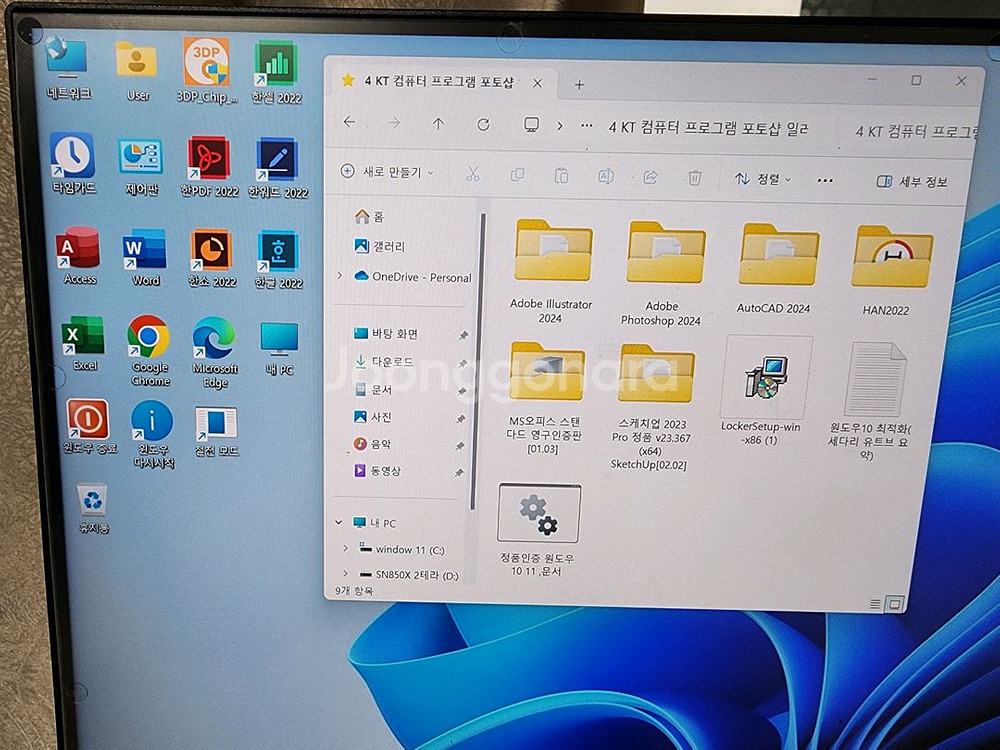Screen dimensions: 1000x750
Task: Select the Copy icon in the toolbar
Action: pos(518,176)
